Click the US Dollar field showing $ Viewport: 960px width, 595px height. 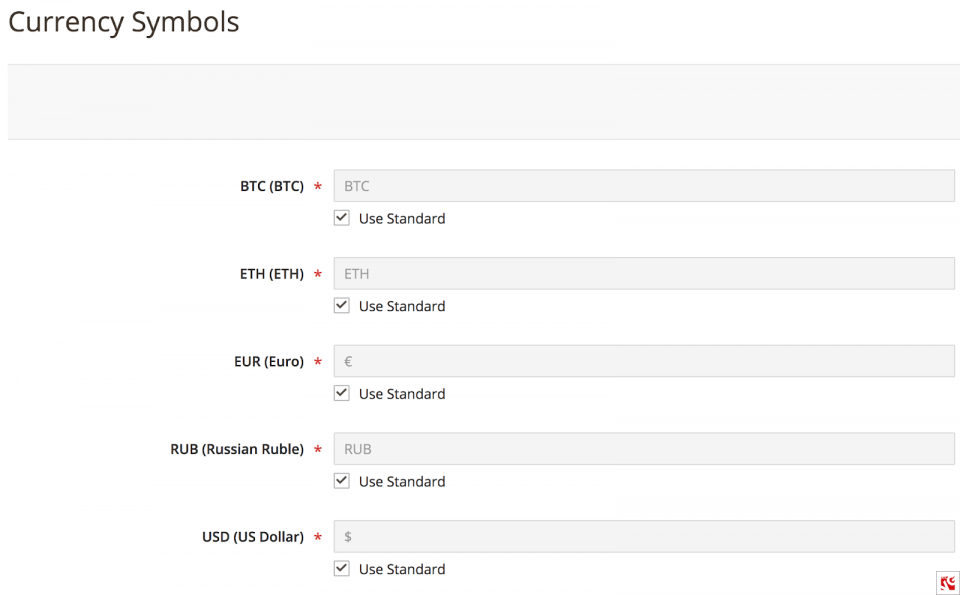click(644, 536)
